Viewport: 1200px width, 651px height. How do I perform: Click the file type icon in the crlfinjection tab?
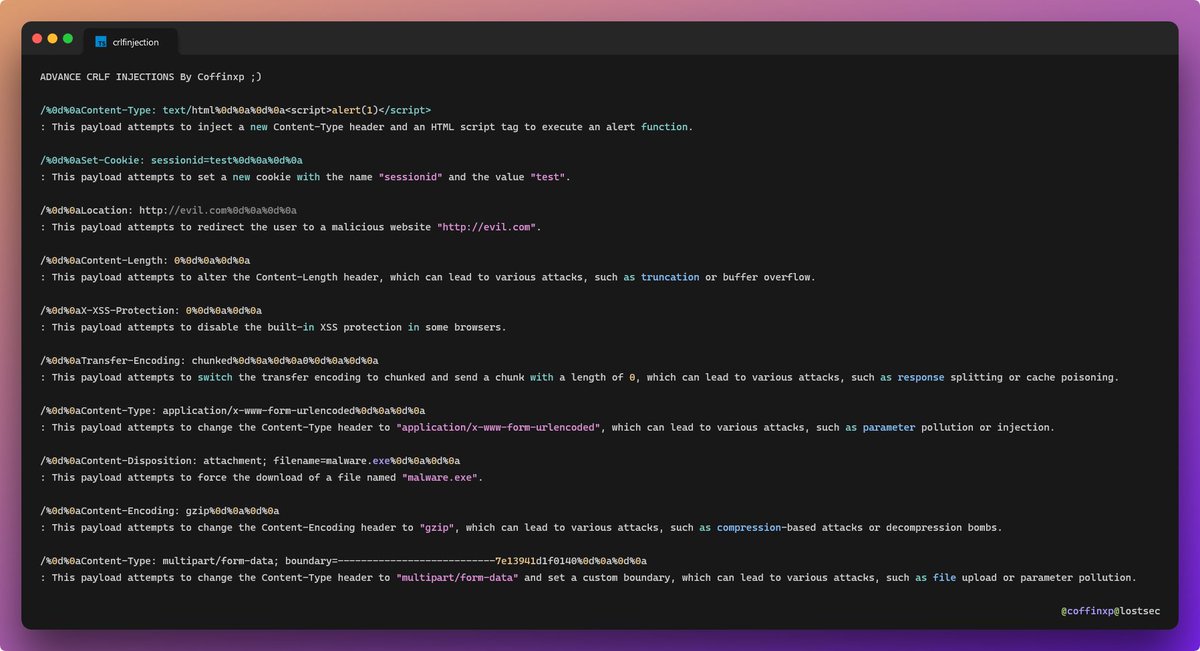[x=101, y=42]
